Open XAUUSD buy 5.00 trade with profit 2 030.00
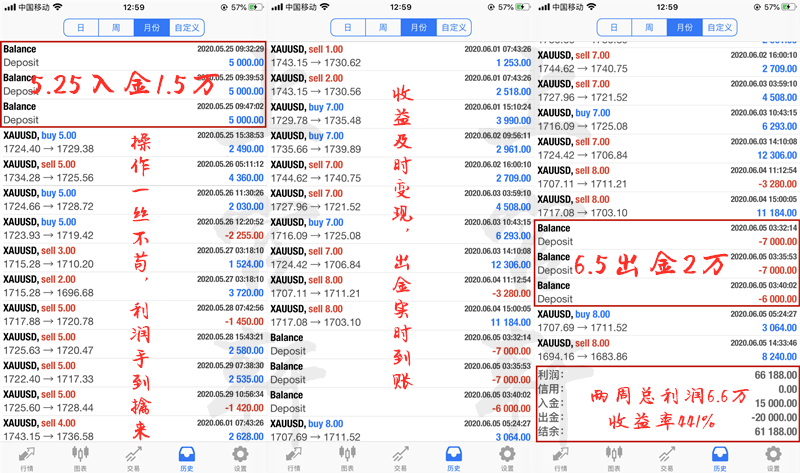 point(133,200)
